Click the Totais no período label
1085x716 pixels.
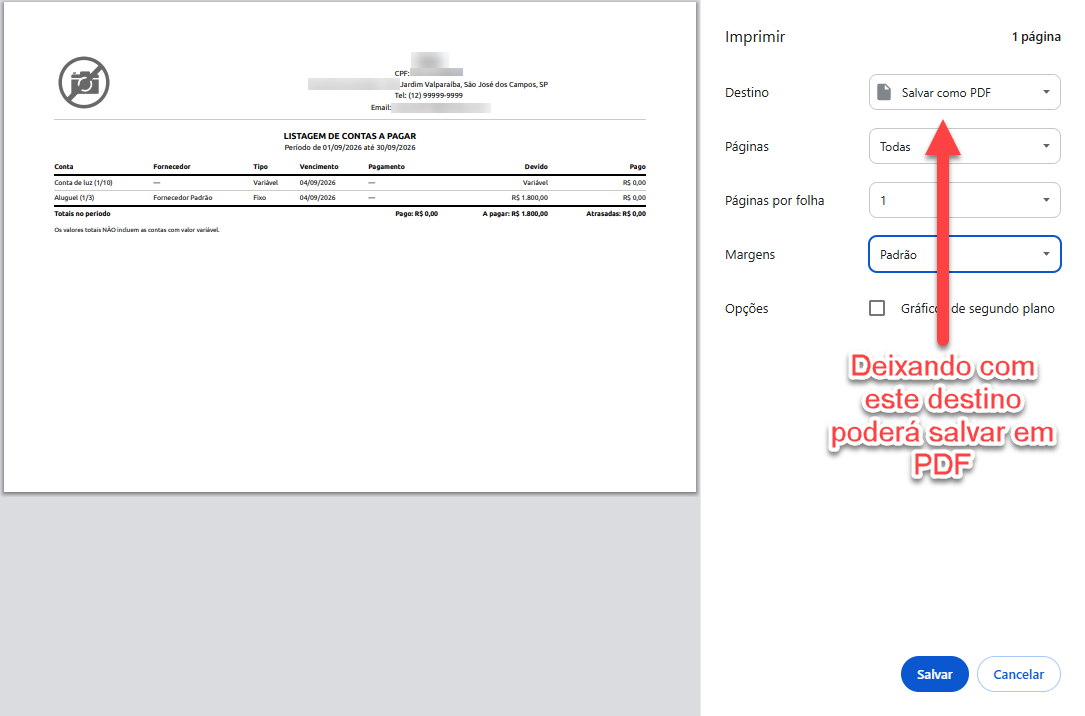[x=82, y=214]
